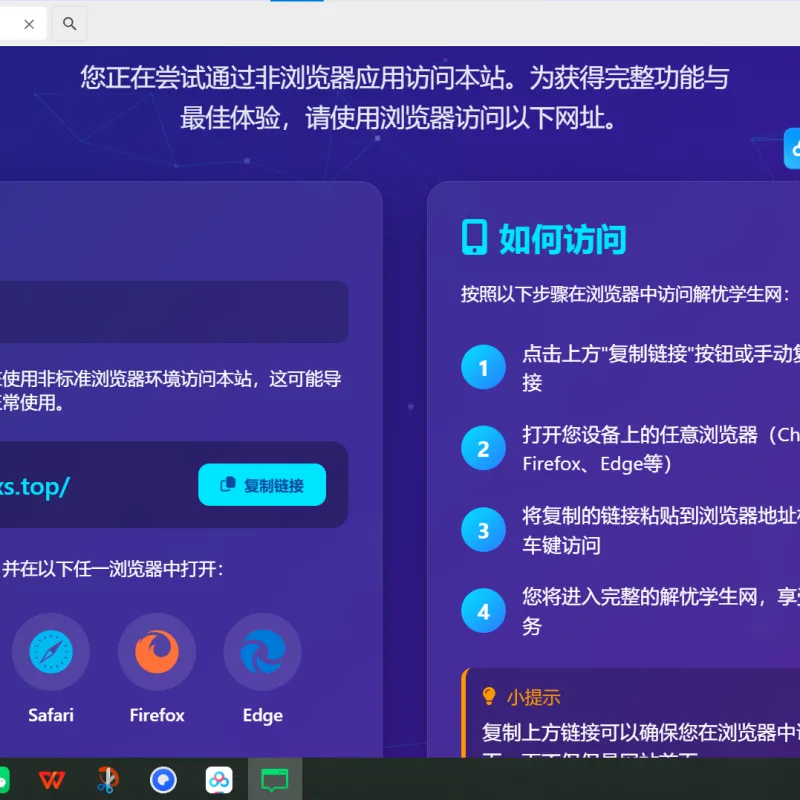Click the search magnifier icon
This screenshot has height=800, width=800.
69,23
